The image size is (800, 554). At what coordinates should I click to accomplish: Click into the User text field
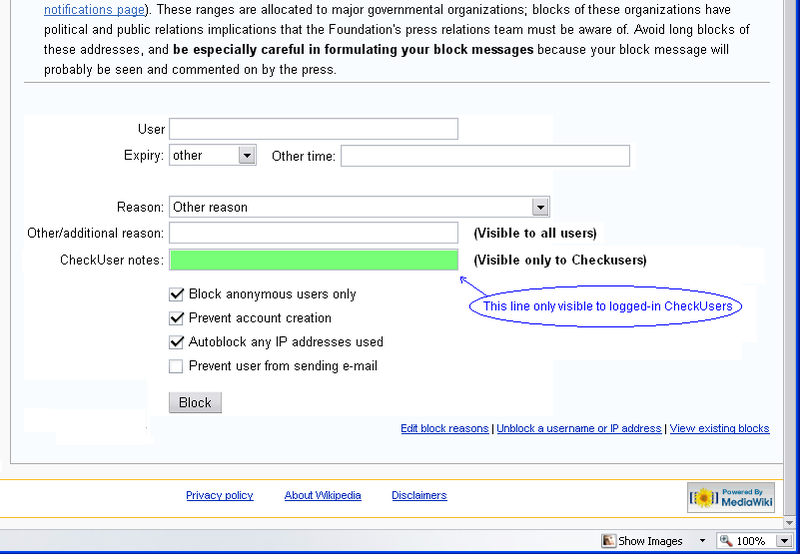[x=313, y=129]
